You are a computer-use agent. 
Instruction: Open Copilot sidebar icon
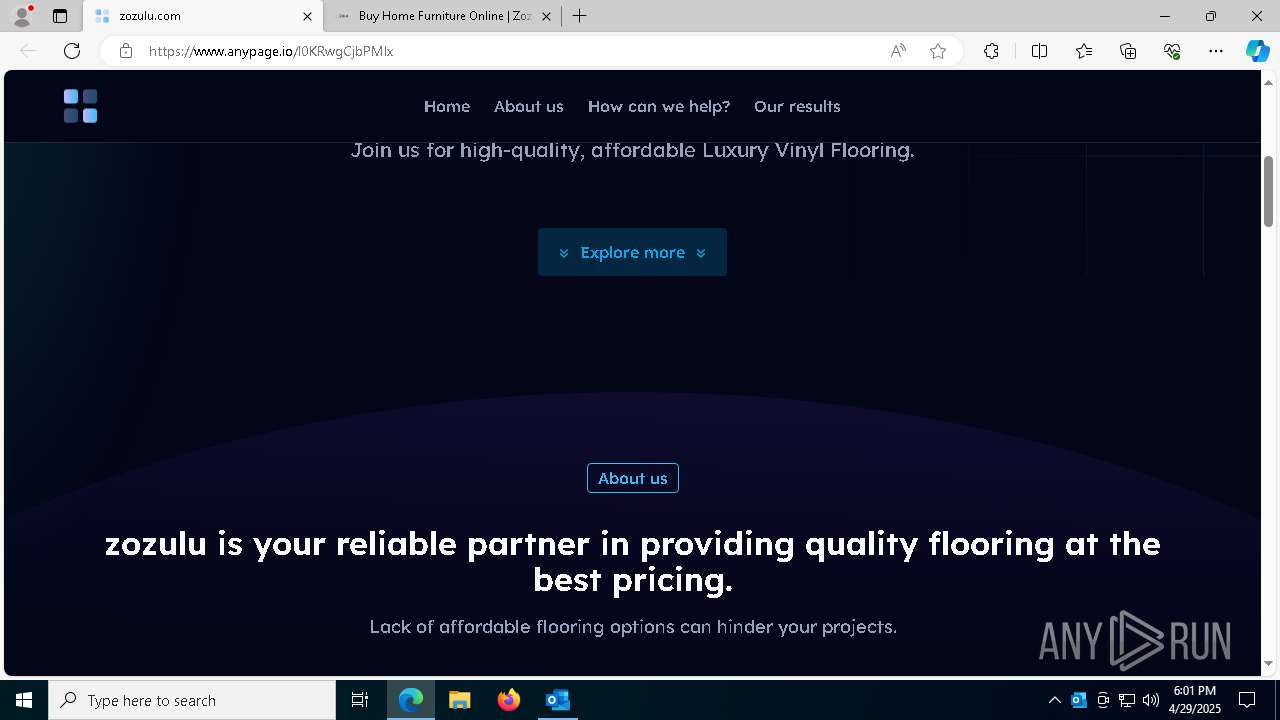coord(1257,51)
